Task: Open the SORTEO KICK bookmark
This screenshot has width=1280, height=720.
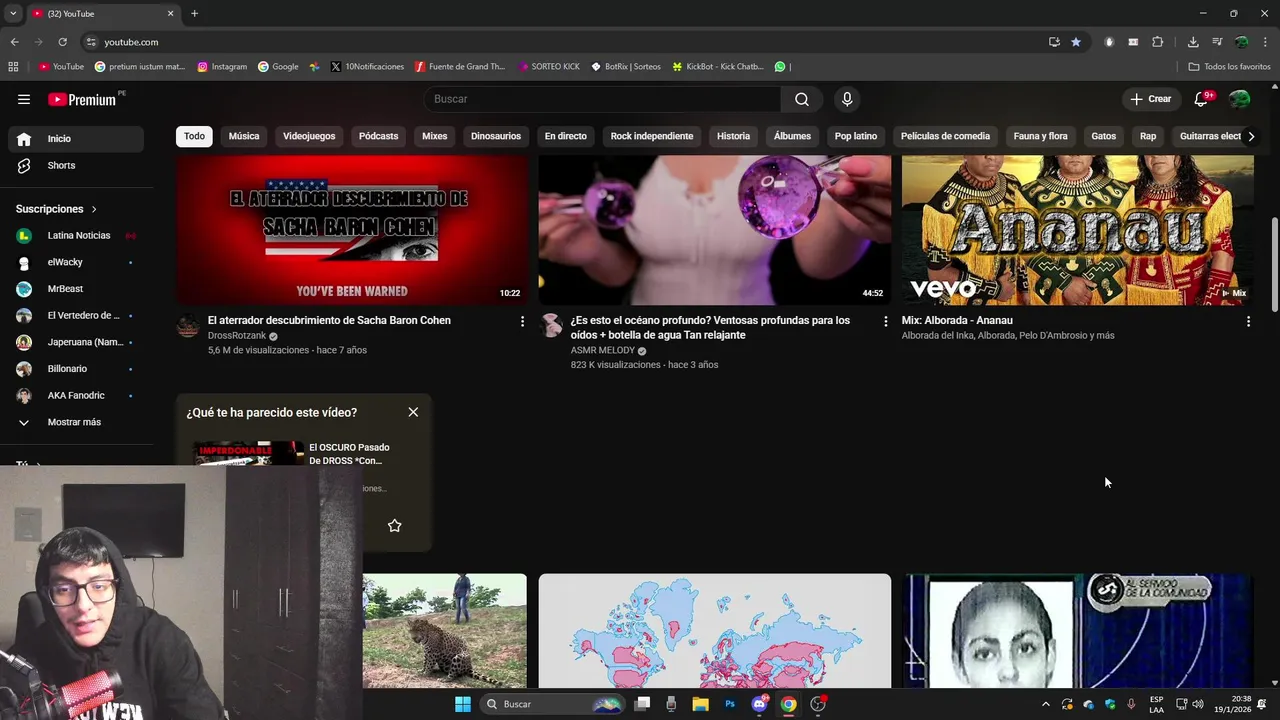Action: (x=549, y=67)
